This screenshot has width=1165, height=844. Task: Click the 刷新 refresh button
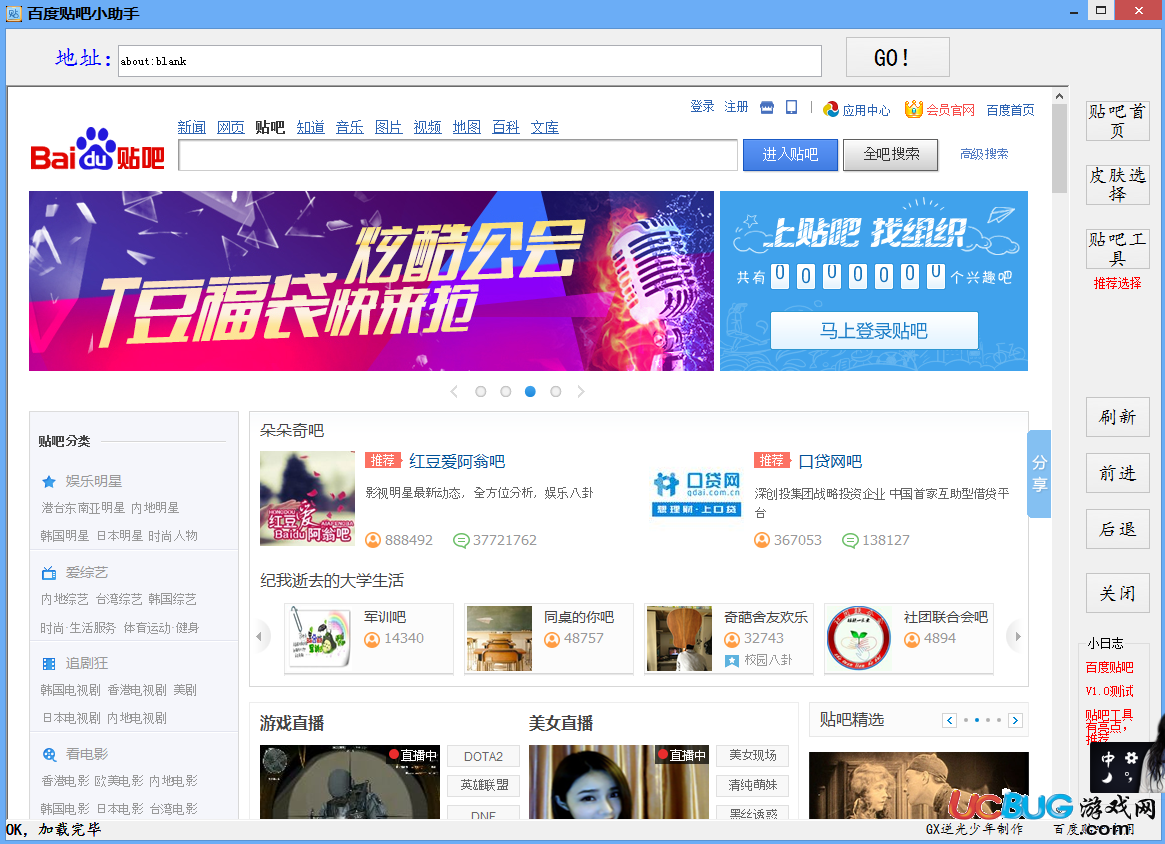click(1117, 417)
